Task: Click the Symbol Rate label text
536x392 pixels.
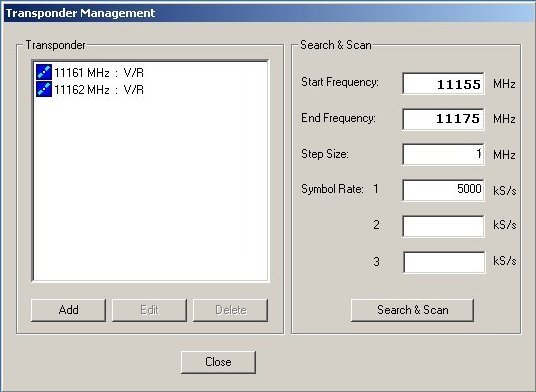Action: click(332, 189)
